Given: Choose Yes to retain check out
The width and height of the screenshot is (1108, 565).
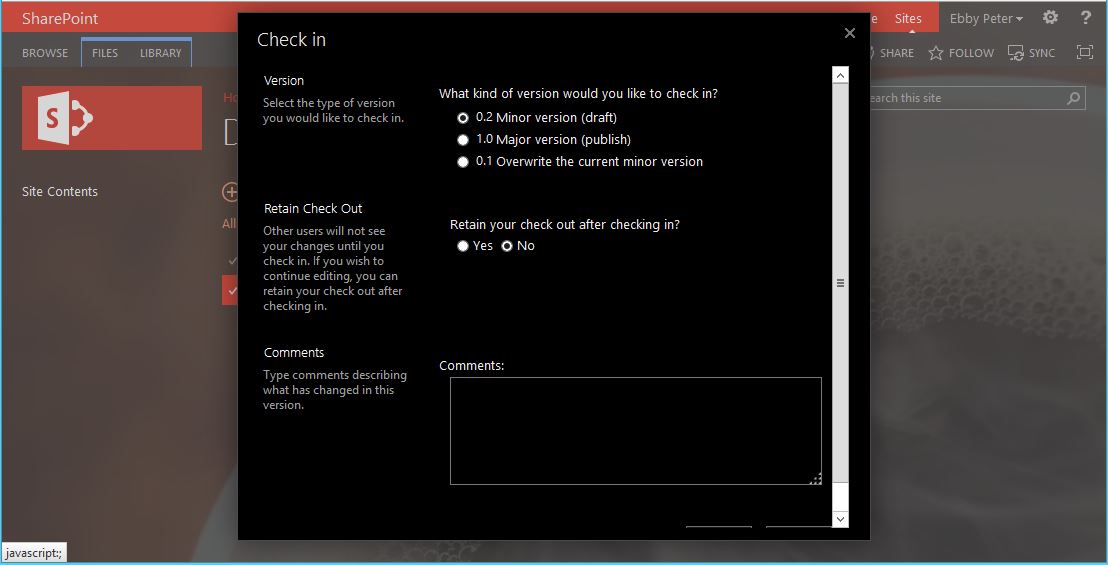Looking at the screenshot, I should pos(463,246).
